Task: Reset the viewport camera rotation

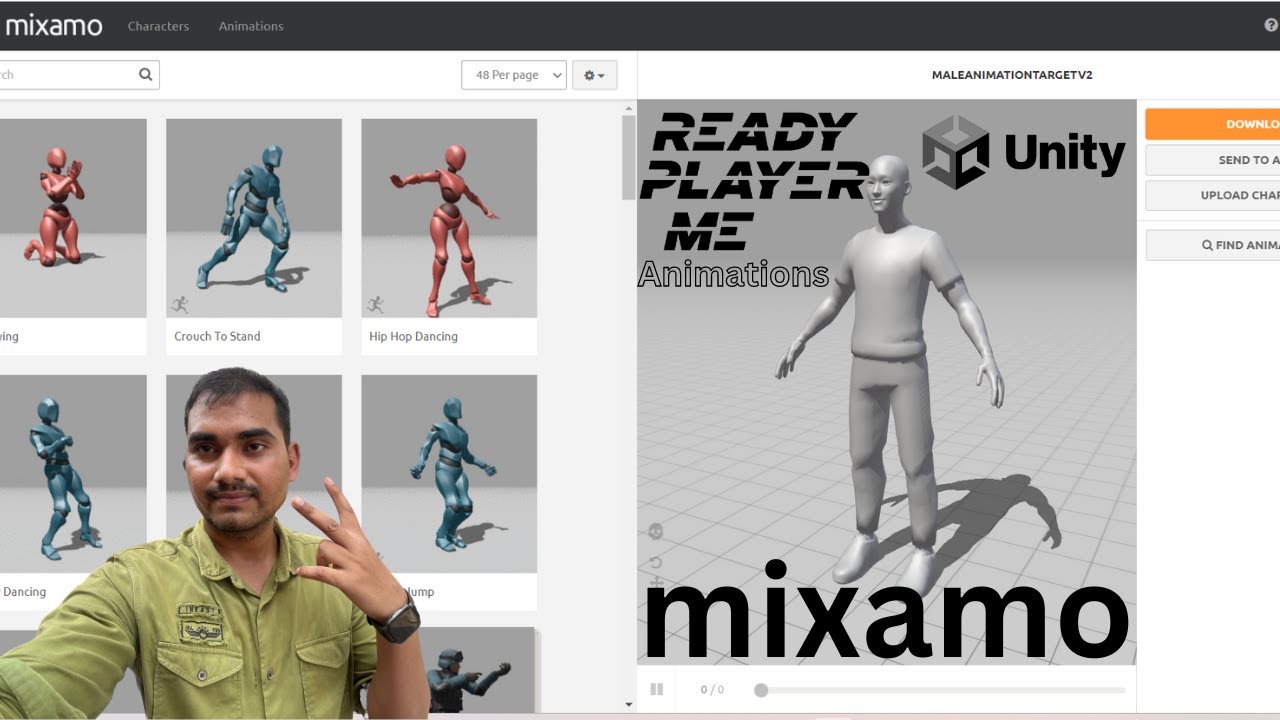Action: tap(656, 562)
